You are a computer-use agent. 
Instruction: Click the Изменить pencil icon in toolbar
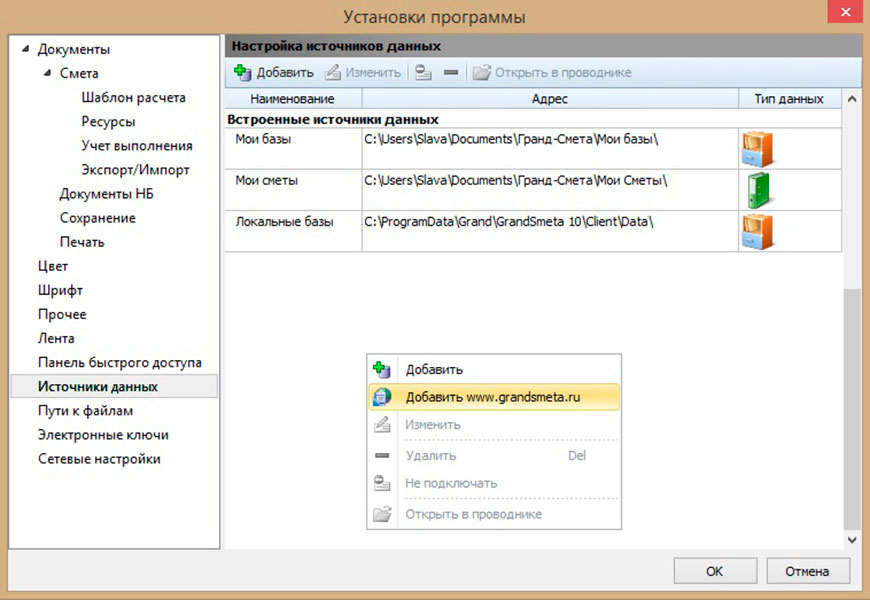tap(333, 72)
